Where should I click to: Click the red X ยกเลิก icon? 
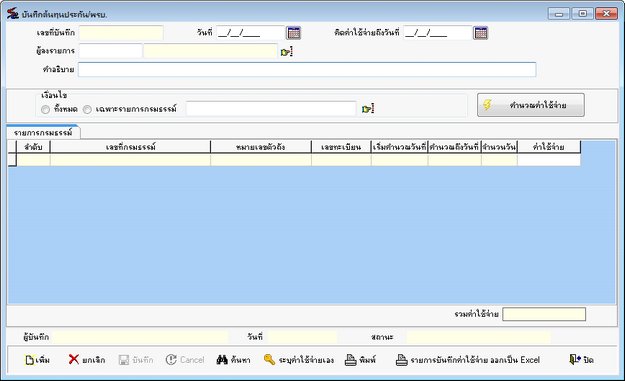click(73, 359)
